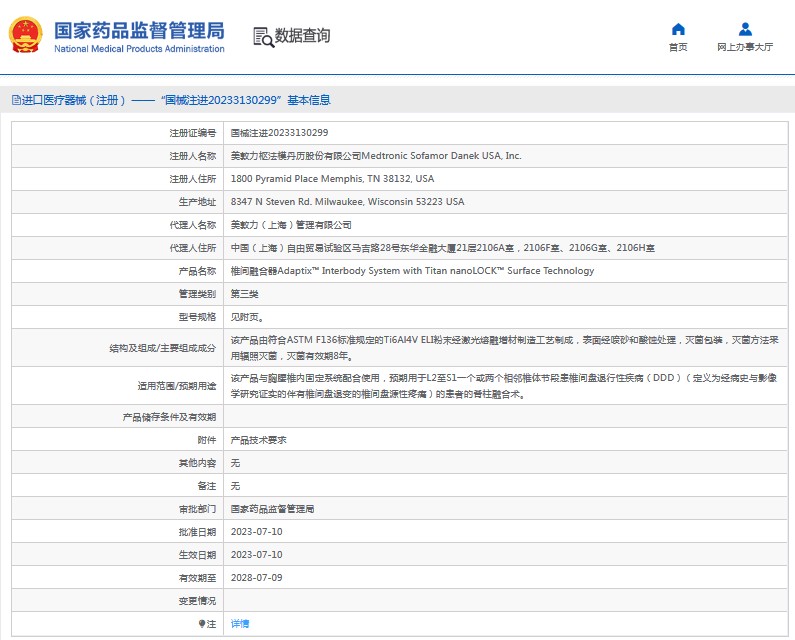
Task: Select approval department 国家药品监督管理局 cell
Action: (272, 509)
